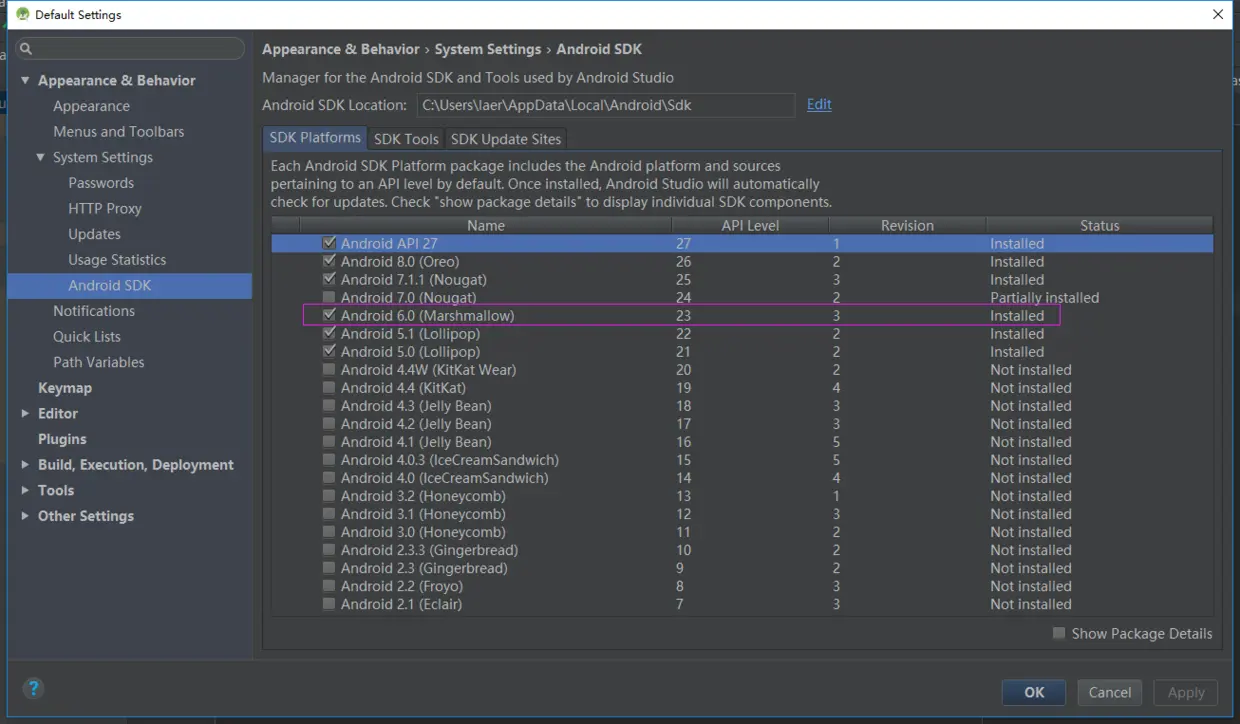1240x724 pixels.
Task: Open Notifications settings item
Action: pos(94,311)
